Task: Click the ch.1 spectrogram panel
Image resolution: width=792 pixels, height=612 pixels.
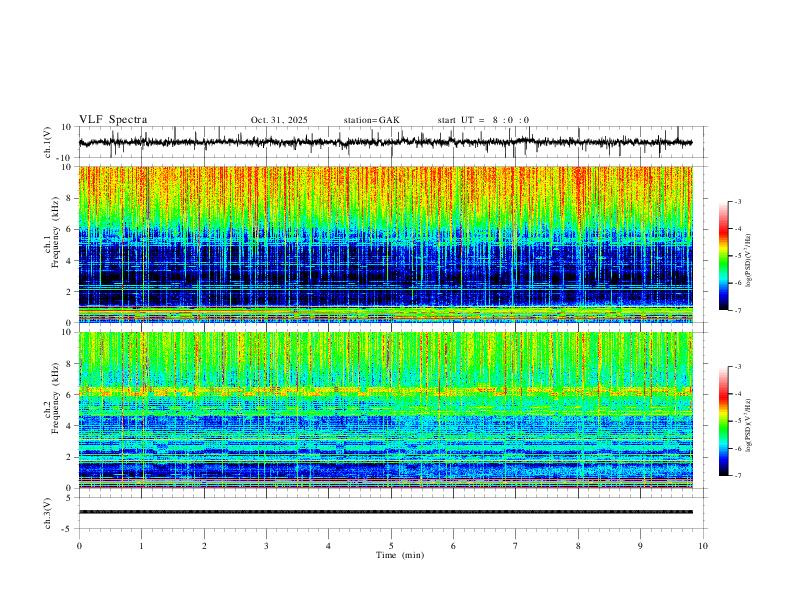Action: click(385, 244)
